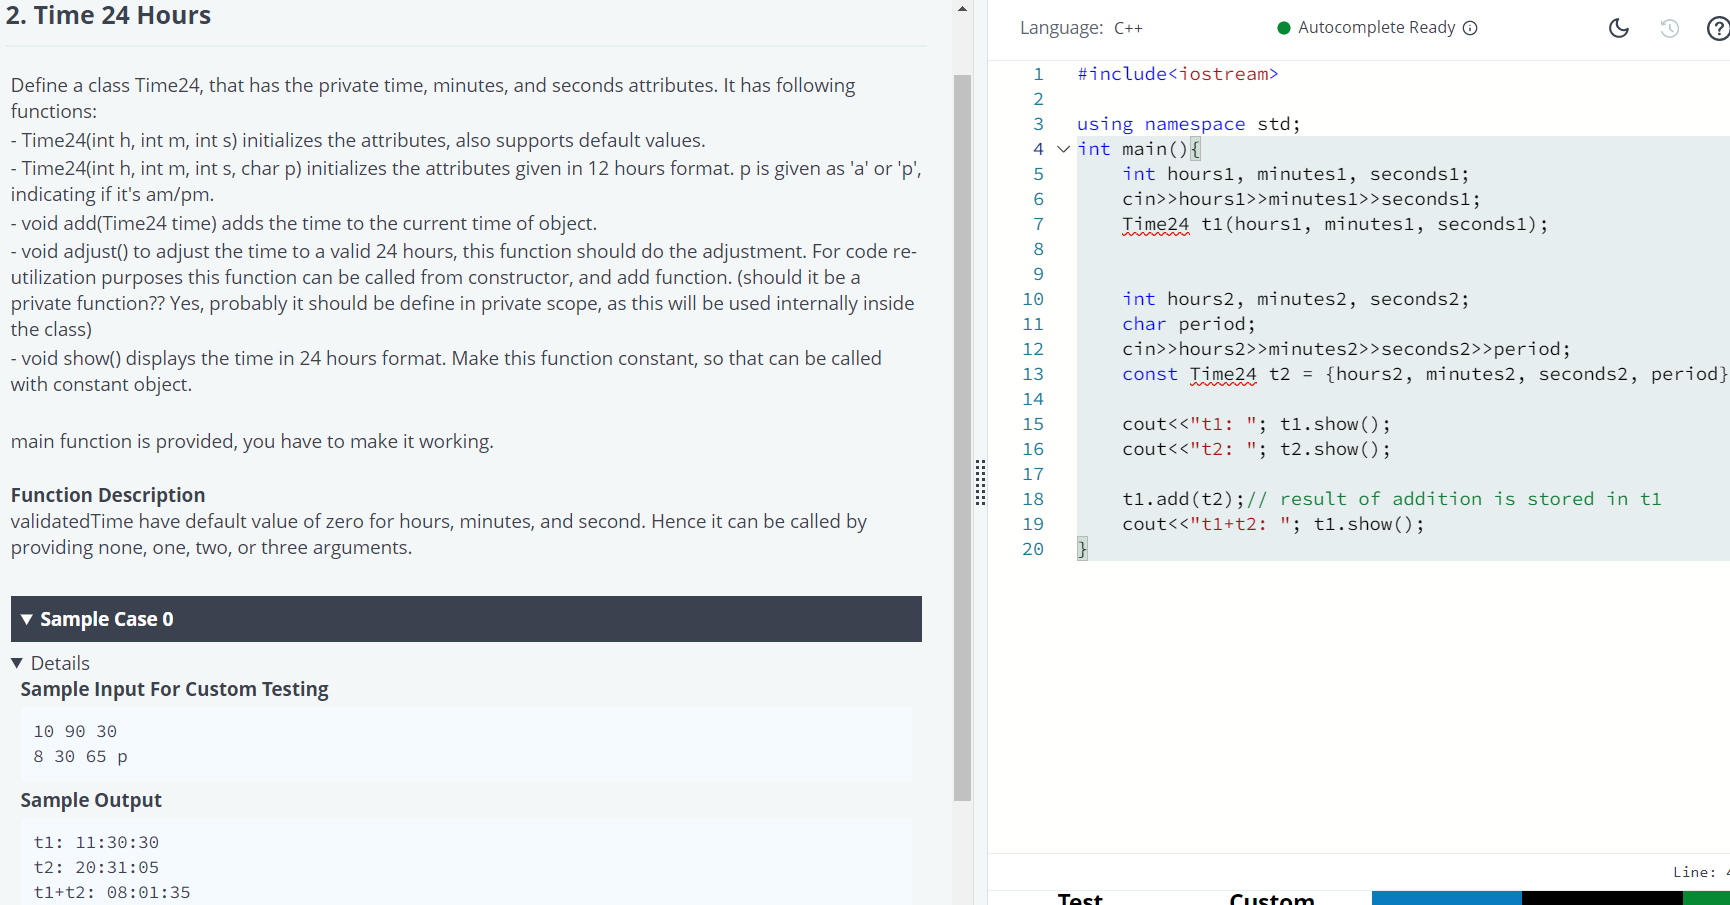The image size is (1730, 905).
Task: Click line number 7 in gutter
Action: [1038, 224]
